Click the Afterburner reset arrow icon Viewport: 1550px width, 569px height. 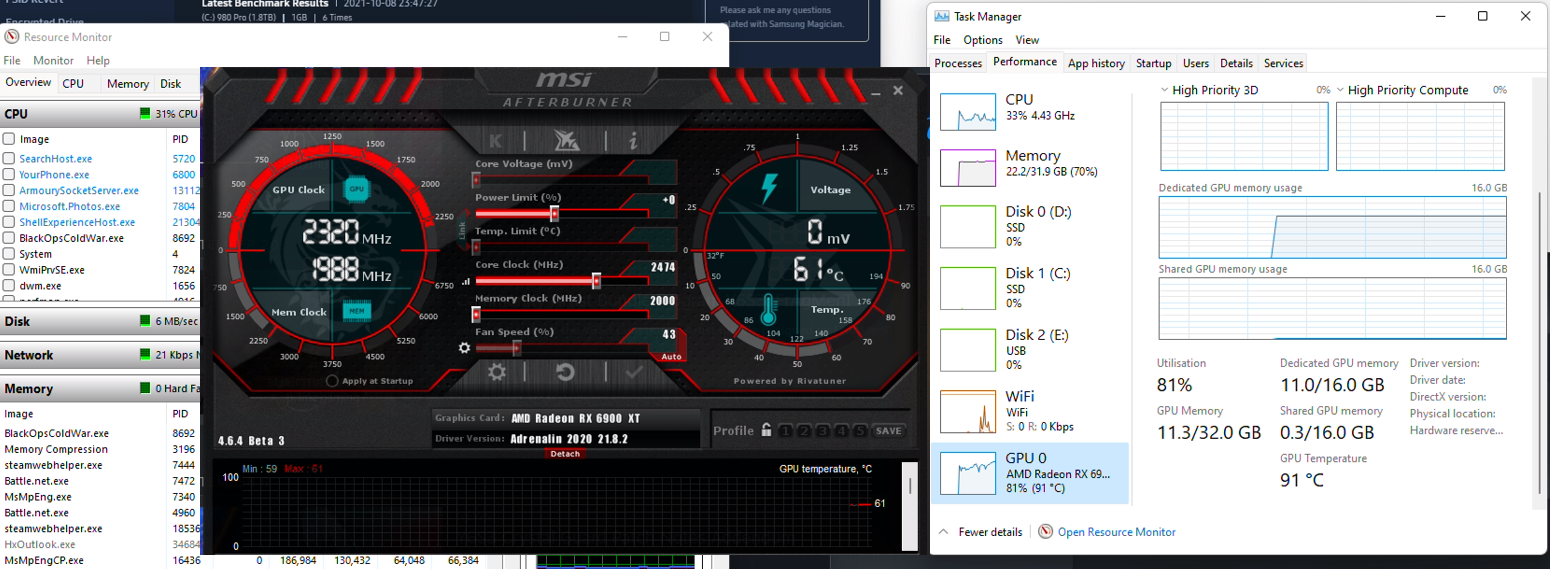tap(565, 372)
